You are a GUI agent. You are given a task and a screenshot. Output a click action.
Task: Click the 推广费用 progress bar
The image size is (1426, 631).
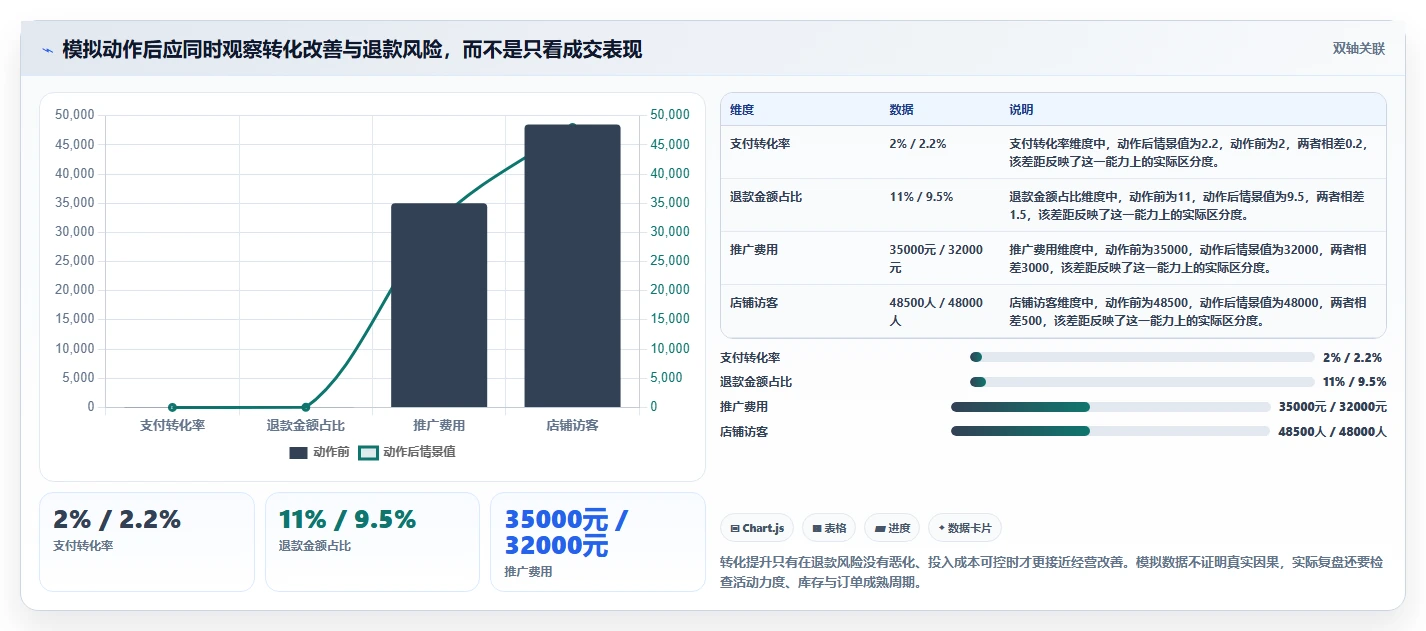1110,407
